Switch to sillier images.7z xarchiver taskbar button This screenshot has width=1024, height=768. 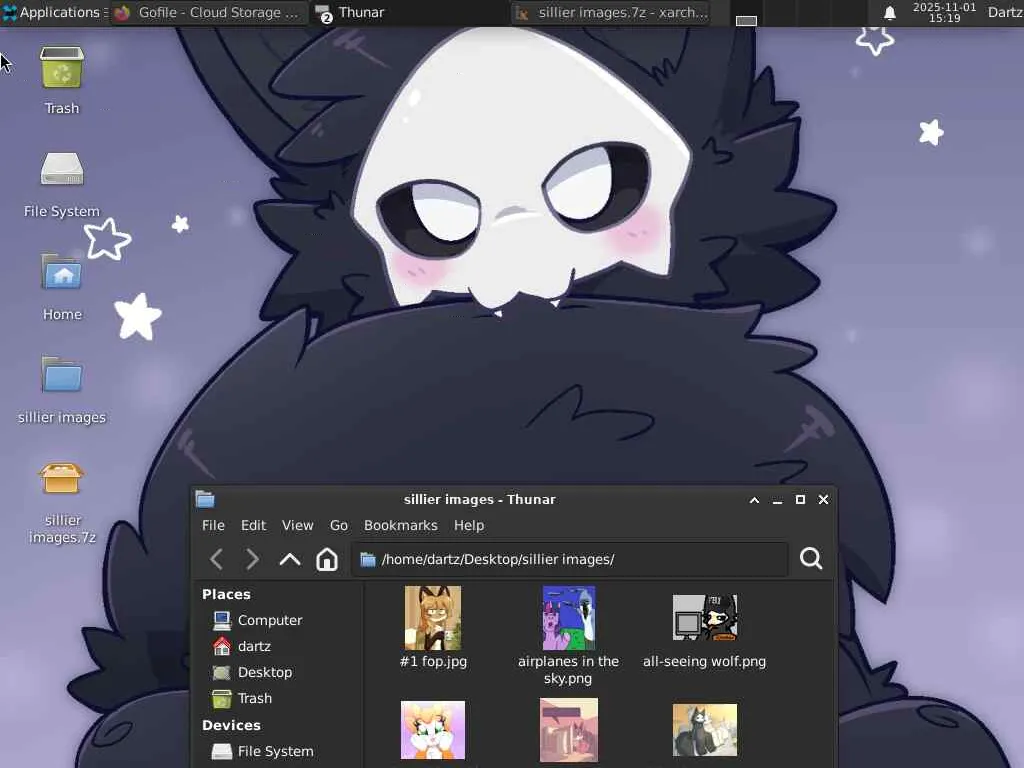click(613, 12)
